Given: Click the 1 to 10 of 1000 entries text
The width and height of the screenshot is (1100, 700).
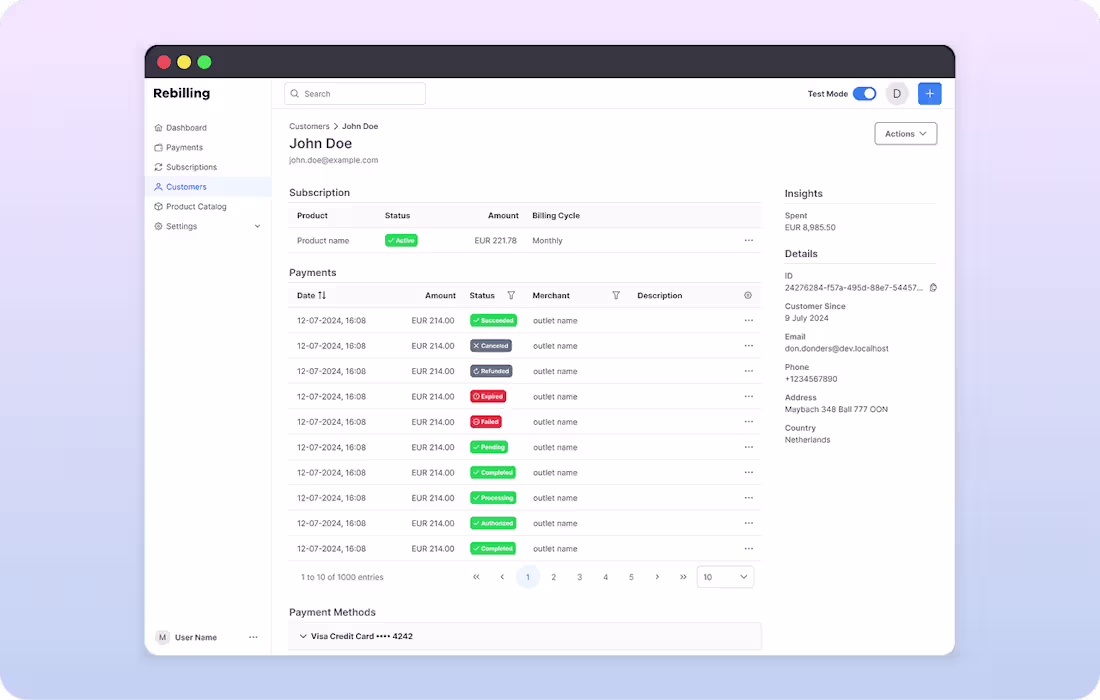Looking at the screenshot, I should coord(342,577).
